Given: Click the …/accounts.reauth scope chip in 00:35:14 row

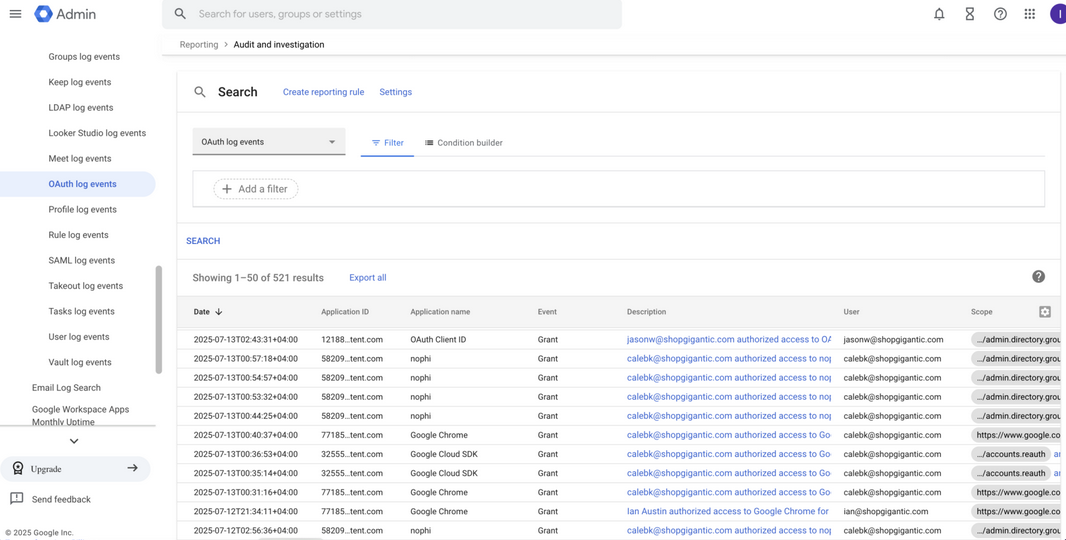Looking at the screenshot, I should pyautogui.click(x=1010, y=473).
